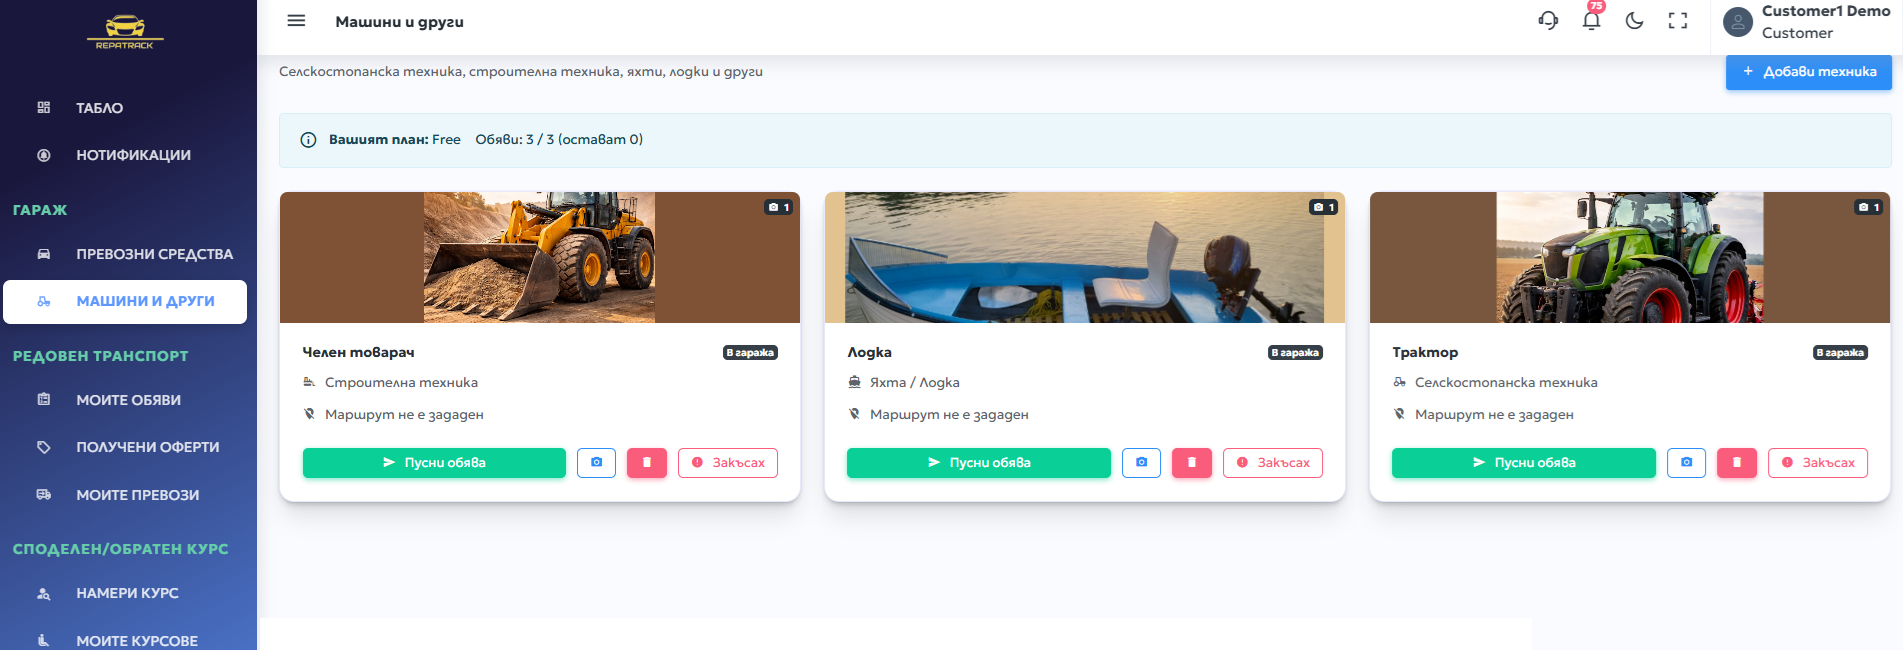Toggle fullscreen mode icon
This screenshot has width=1903, height=650.
(1678, 21)
